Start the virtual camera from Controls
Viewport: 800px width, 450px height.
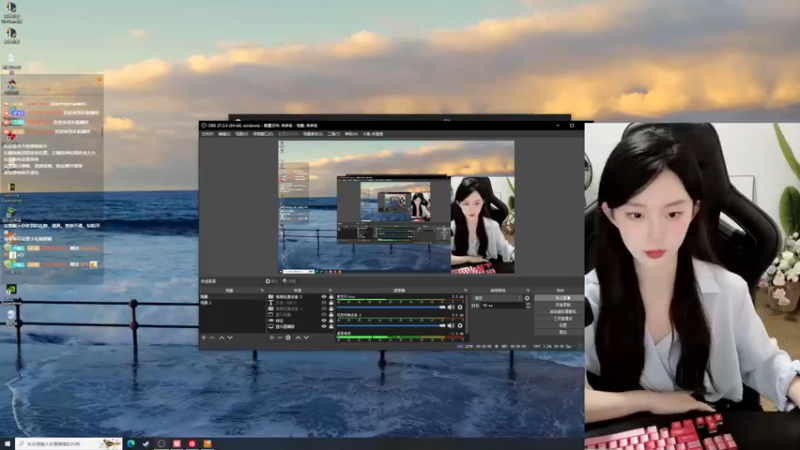click(560, 311)
